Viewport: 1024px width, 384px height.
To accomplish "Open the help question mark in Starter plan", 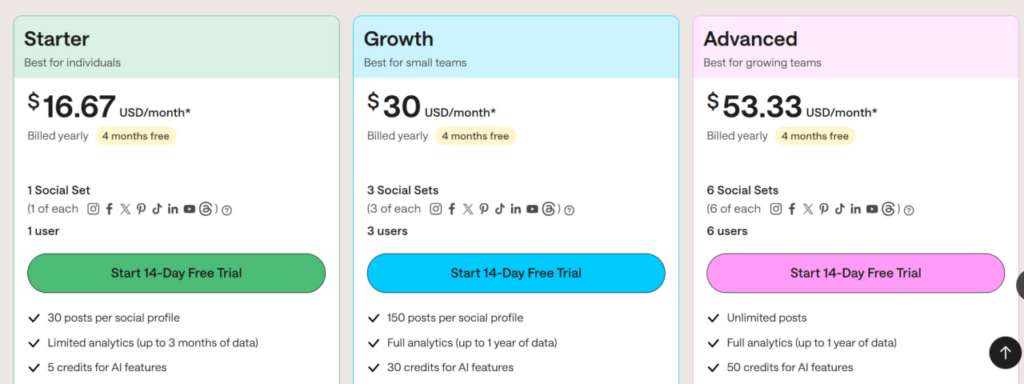I will pyautogui.click(x=227, y=210).
